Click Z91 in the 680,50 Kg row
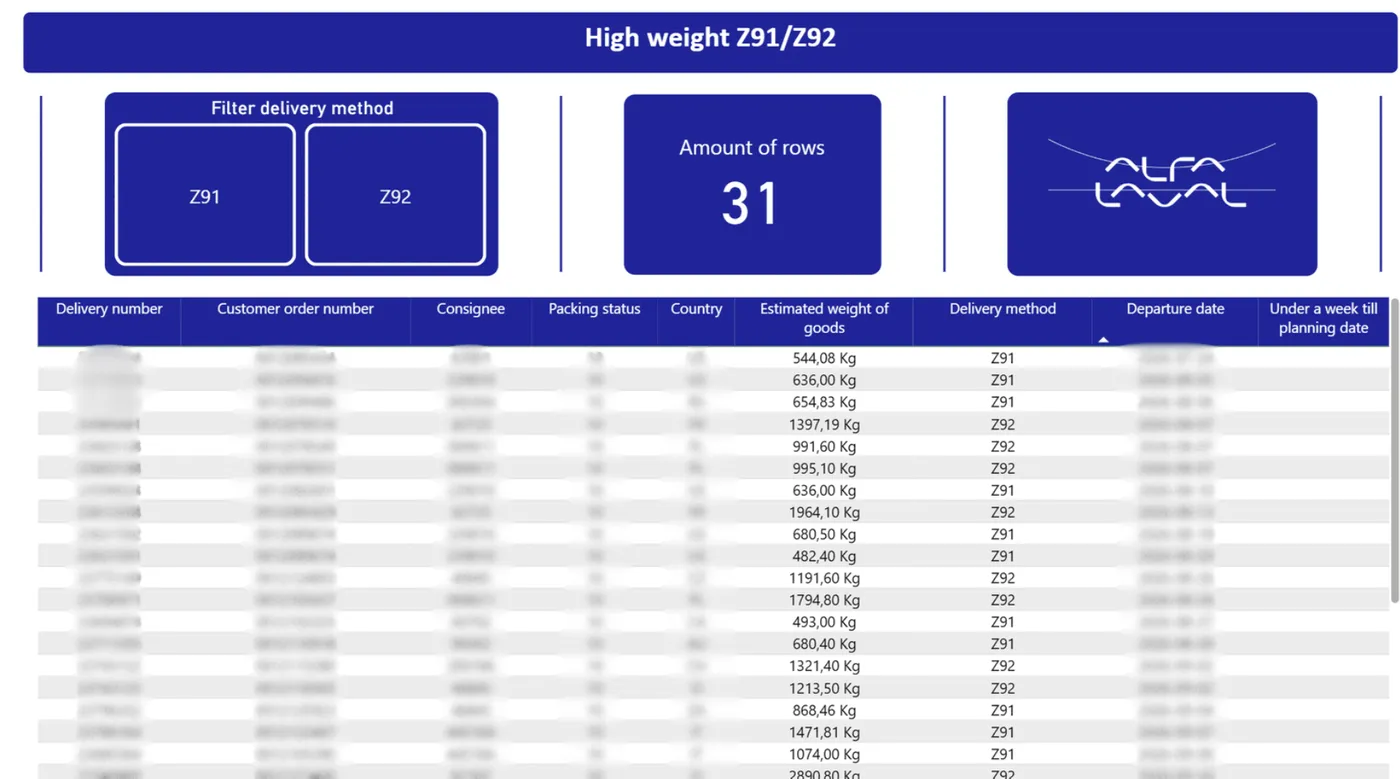Screen dimensions: 1400x779 click(1002, 534)
